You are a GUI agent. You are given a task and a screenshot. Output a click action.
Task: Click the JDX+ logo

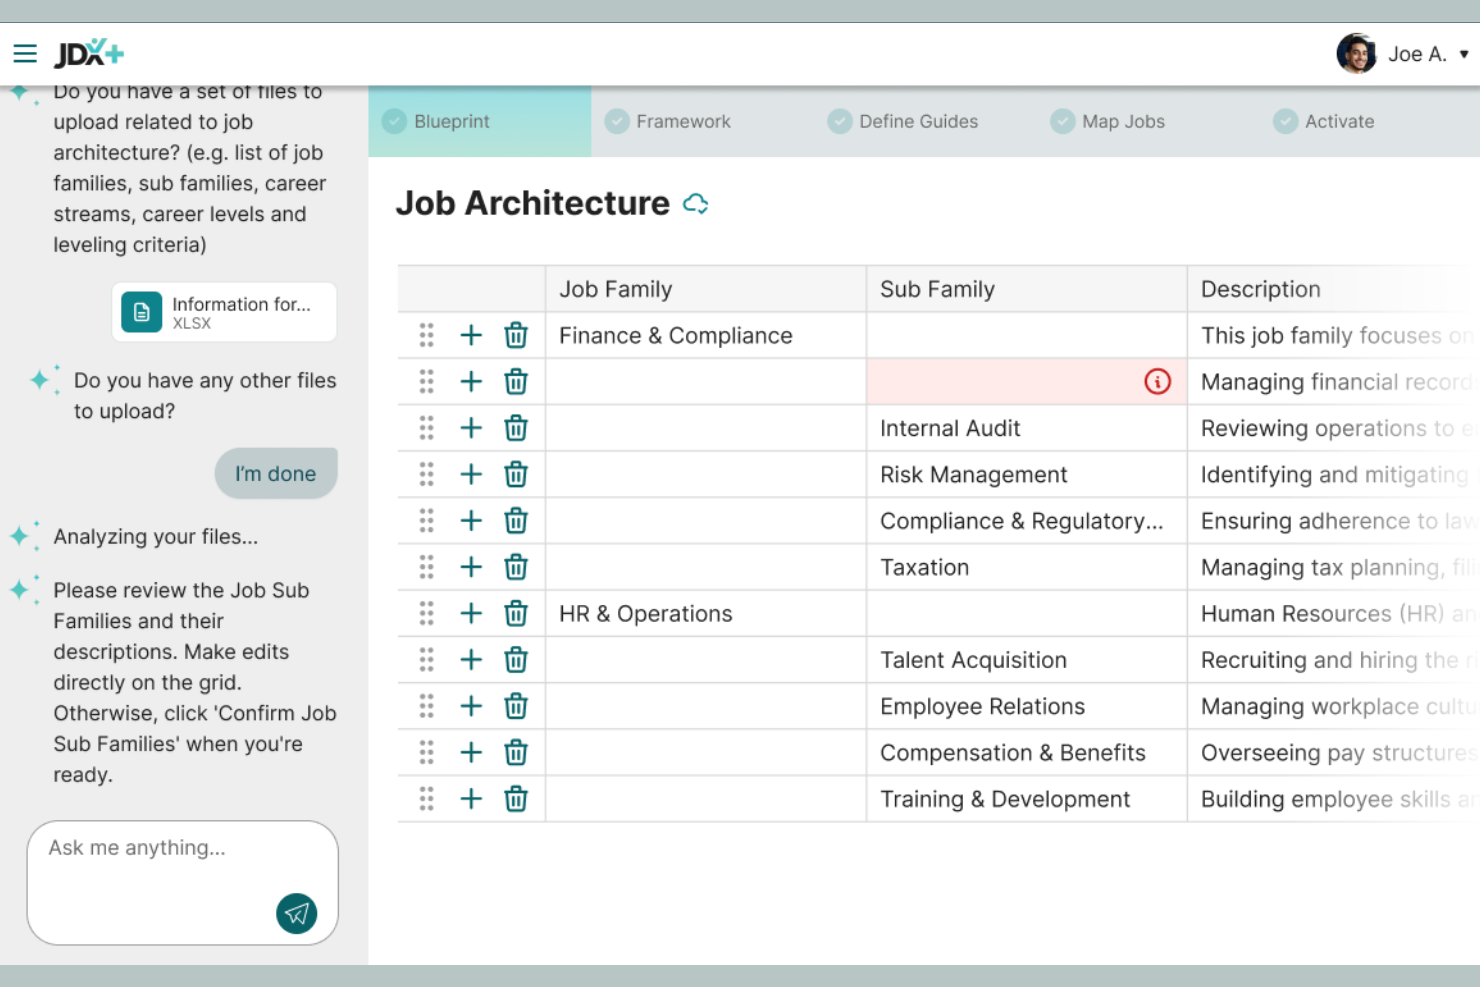click(89, 53)
